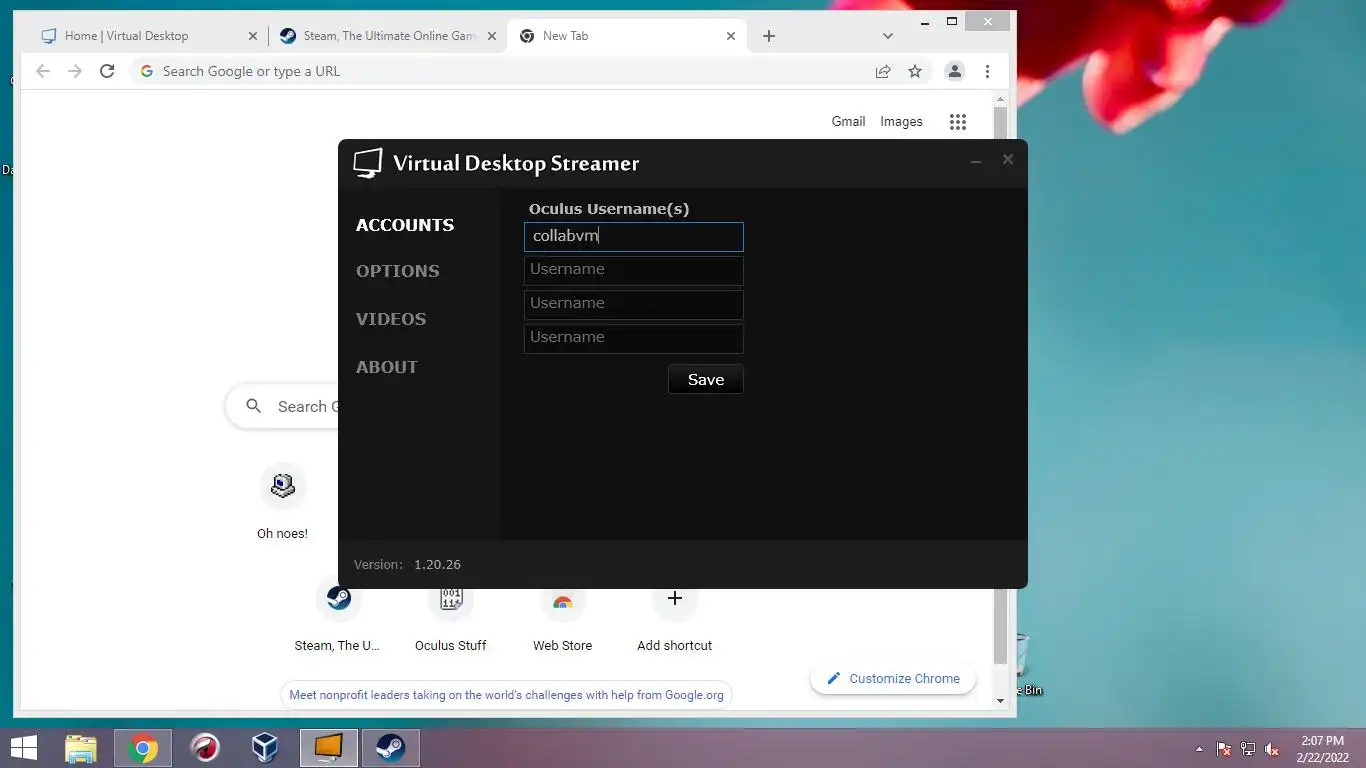Click the fourth Oculus Username field
This screenshot has width=1366, height=768.
(x=634, y=338)
